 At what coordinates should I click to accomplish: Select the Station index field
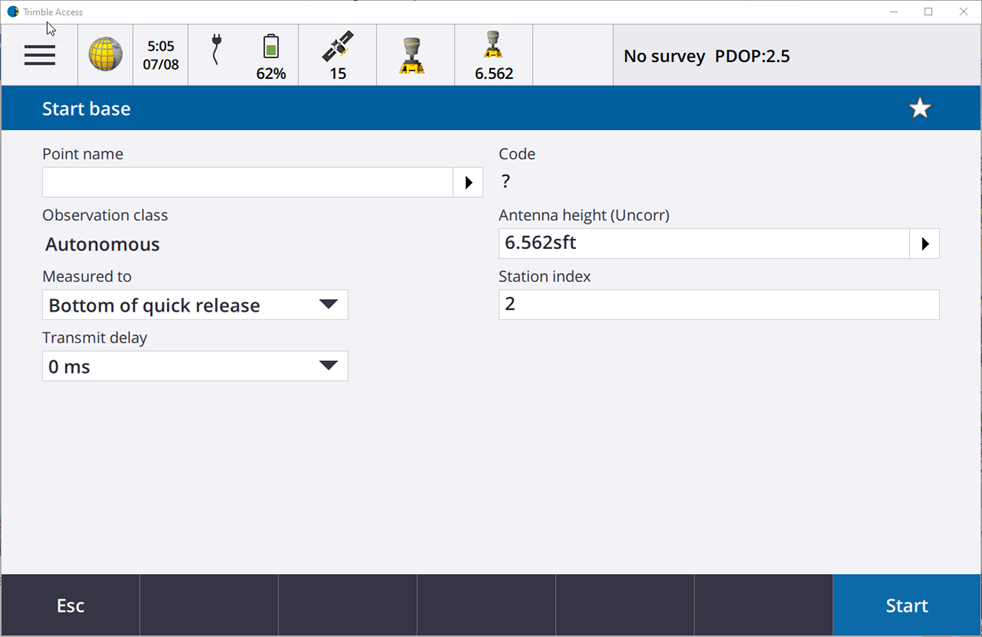tap(718, 305)
